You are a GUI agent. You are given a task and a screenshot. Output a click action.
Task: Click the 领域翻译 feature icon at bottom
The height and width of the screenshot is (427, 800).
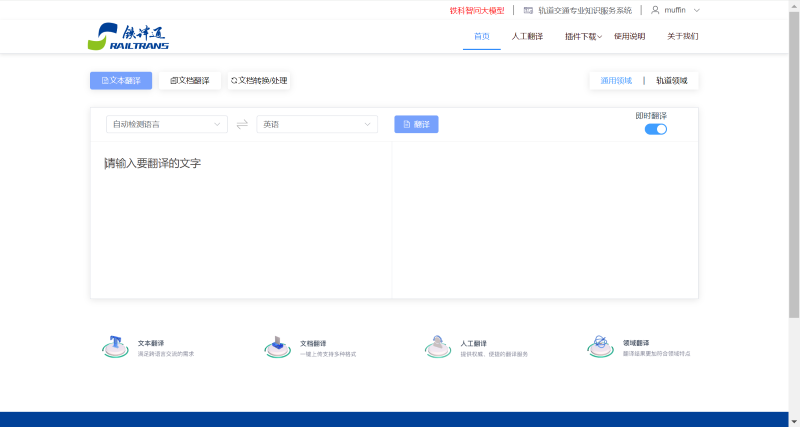pyautogui.click(x=600, y=347)
